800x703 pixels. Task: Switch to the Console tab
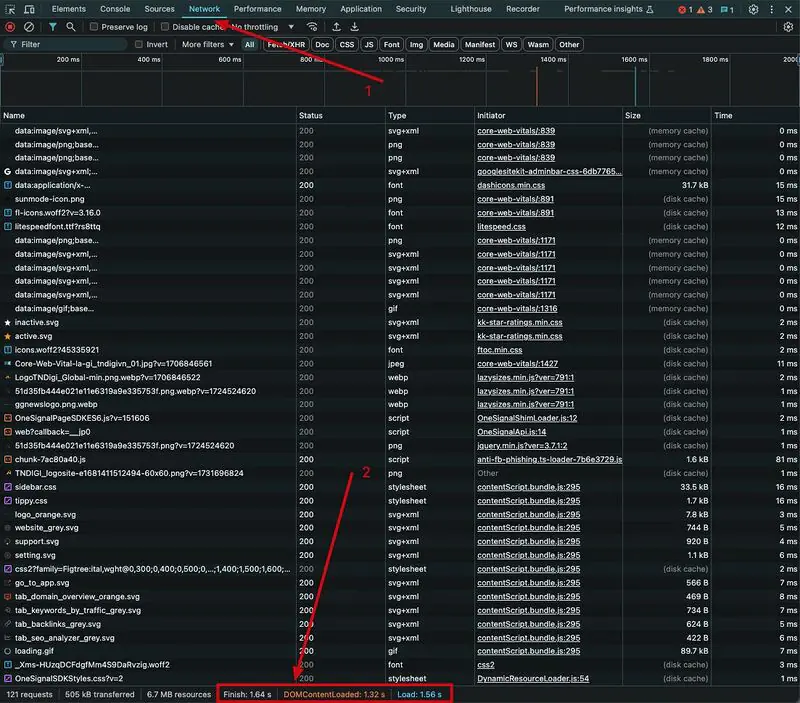[115, 9]
